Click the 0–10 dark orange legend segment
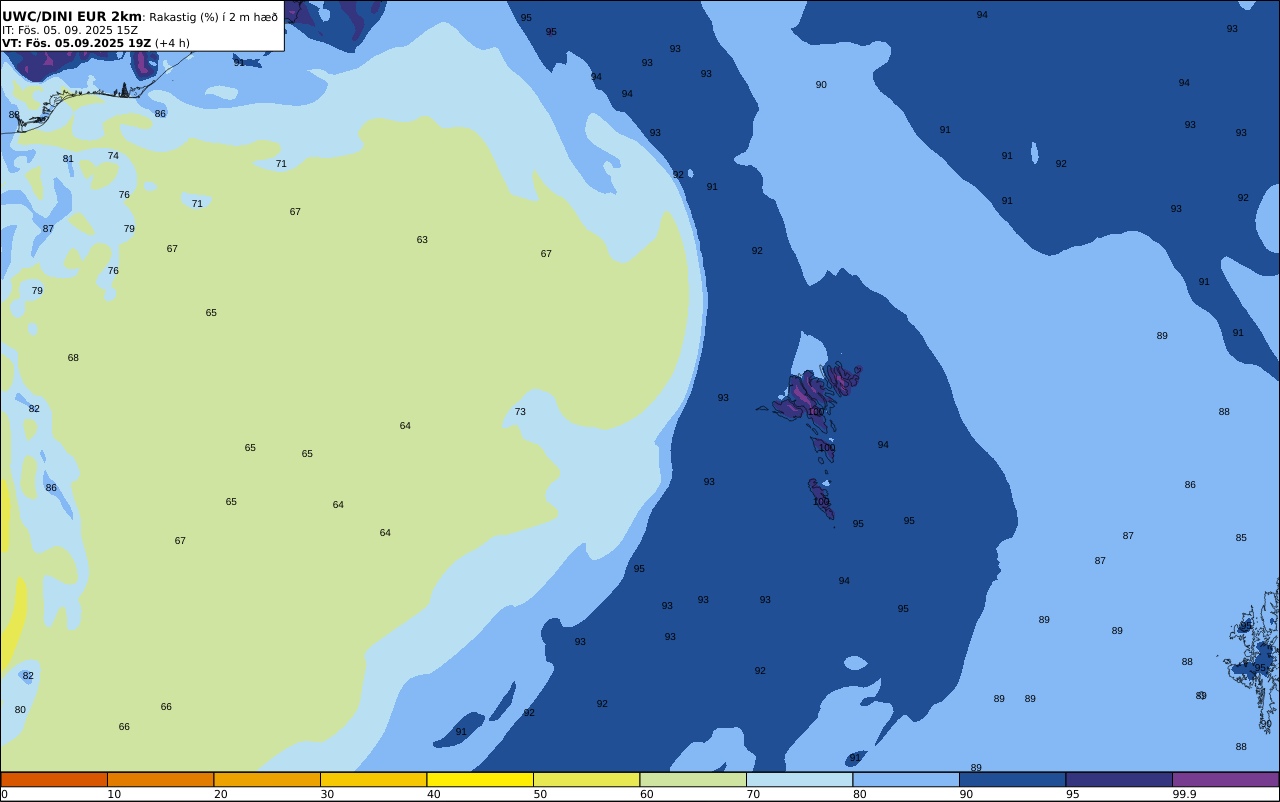1280x802 pixels. [54, 779]
